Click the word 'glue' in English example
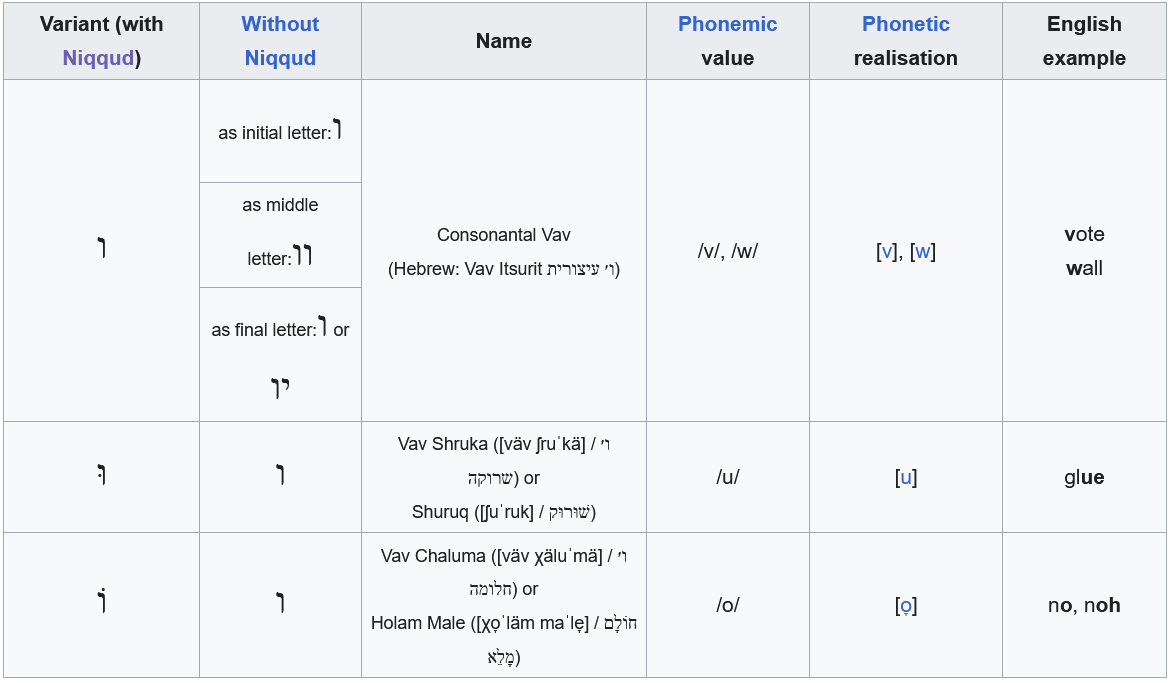This screenshot has height=683, width=1174. 1084,477
